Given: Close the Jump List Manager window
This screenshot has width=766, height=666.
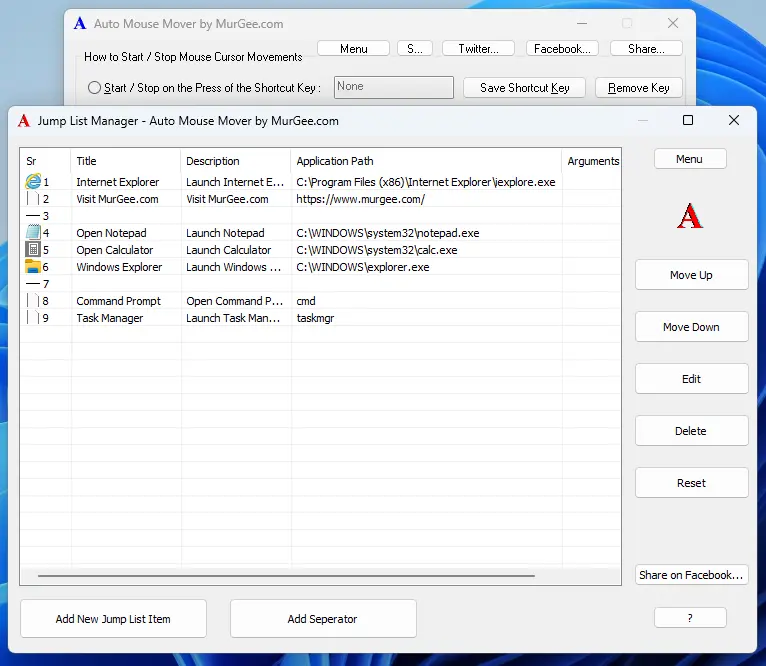Looking at the screenshot, I should (734, 120).
